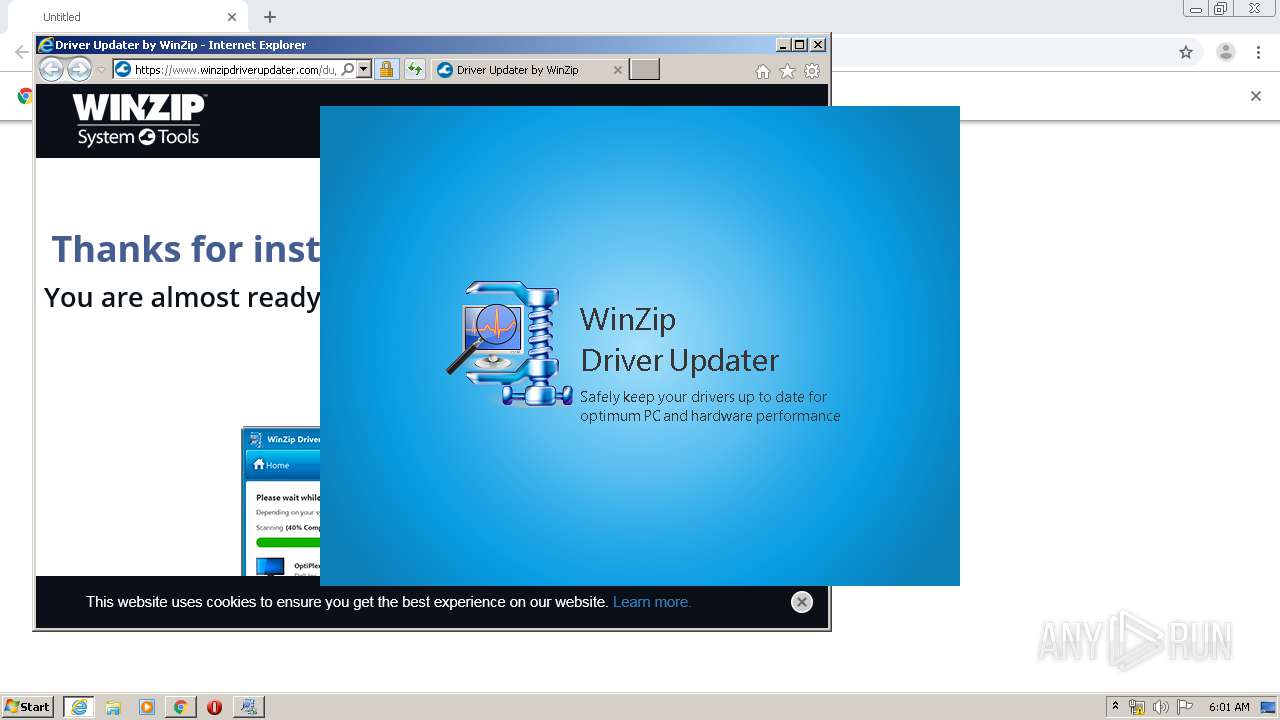Click the WinZip Driver Updater app screenshot thumbnail
This screenshot has height=720, width=1280.
point(281,502)
